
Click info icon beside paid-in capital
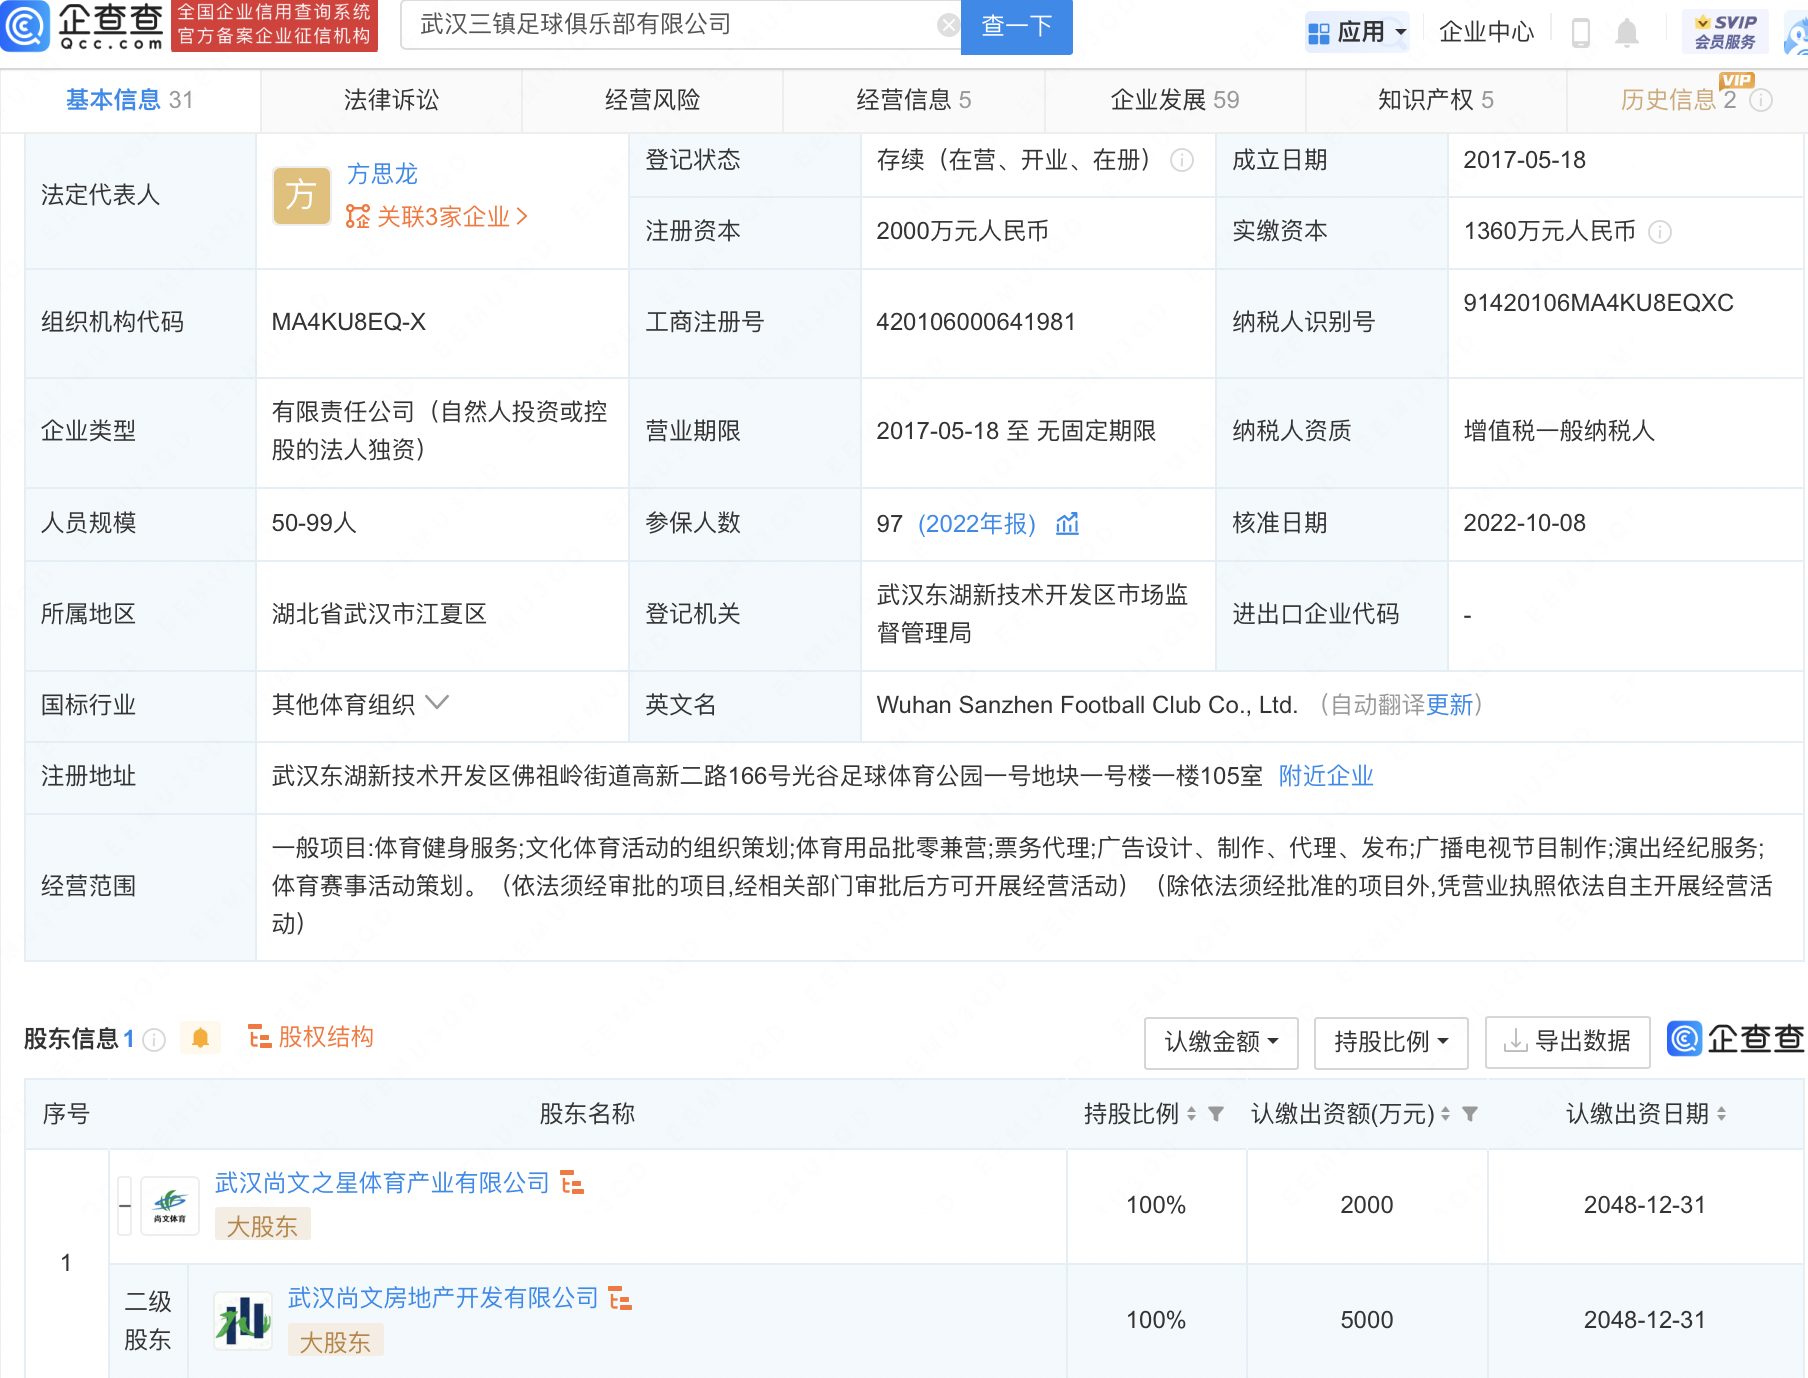point(1660,232)
